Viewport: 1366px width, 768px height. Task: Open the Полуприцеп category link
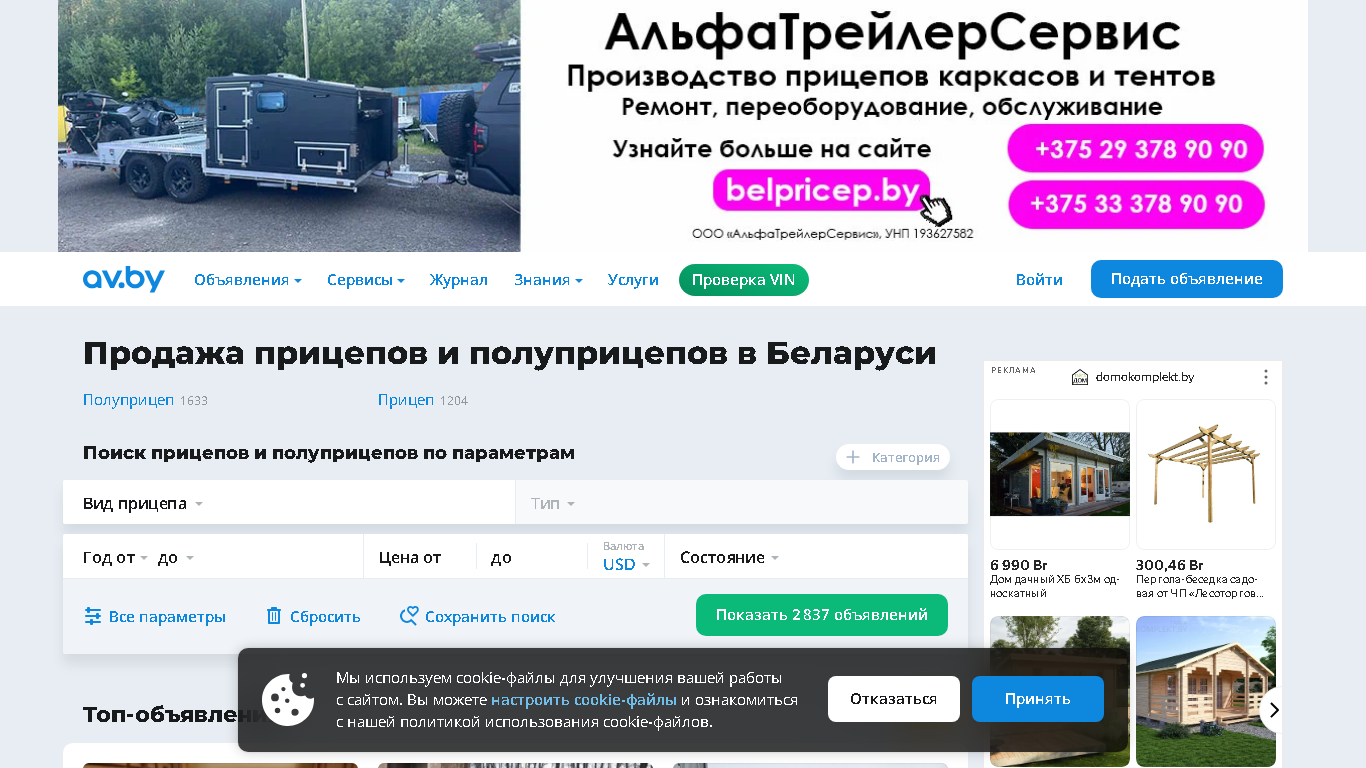tap(129, 400)
